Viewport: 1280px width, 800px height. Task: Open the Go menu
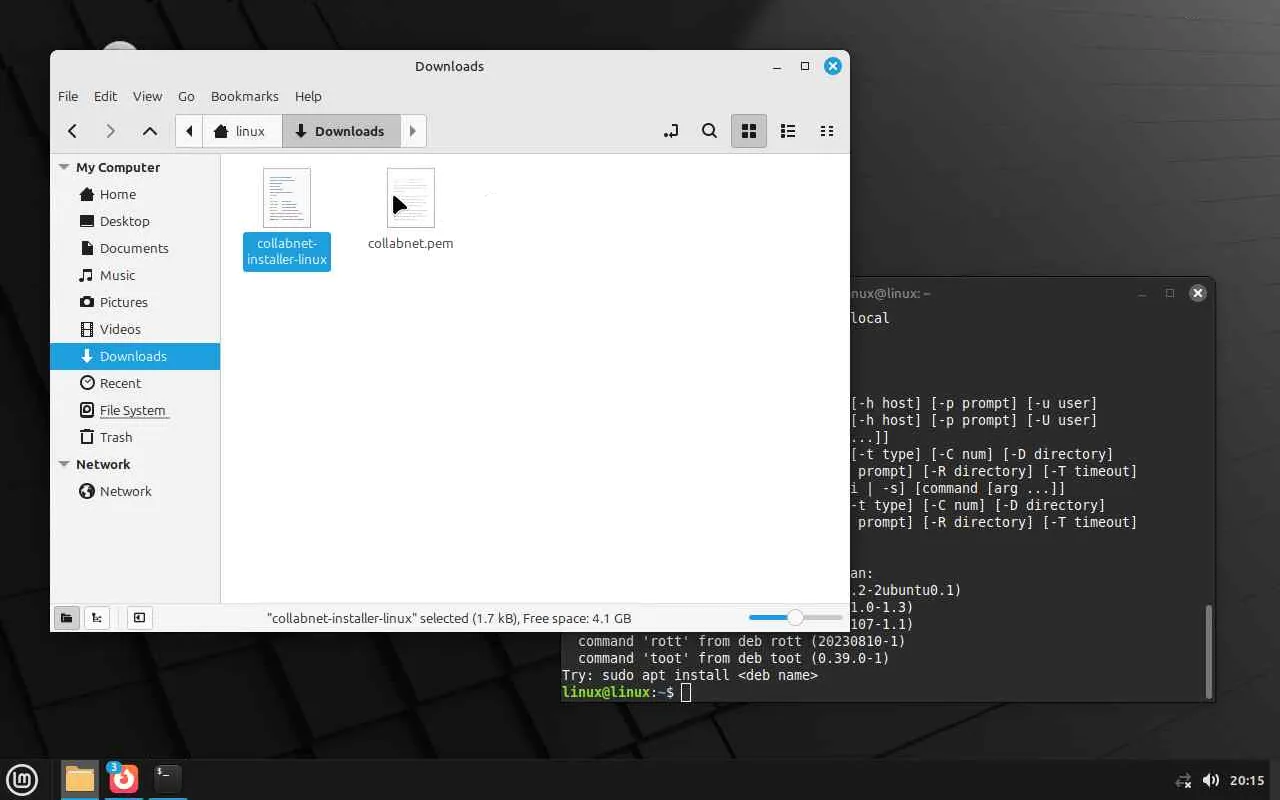coord(186,96)
